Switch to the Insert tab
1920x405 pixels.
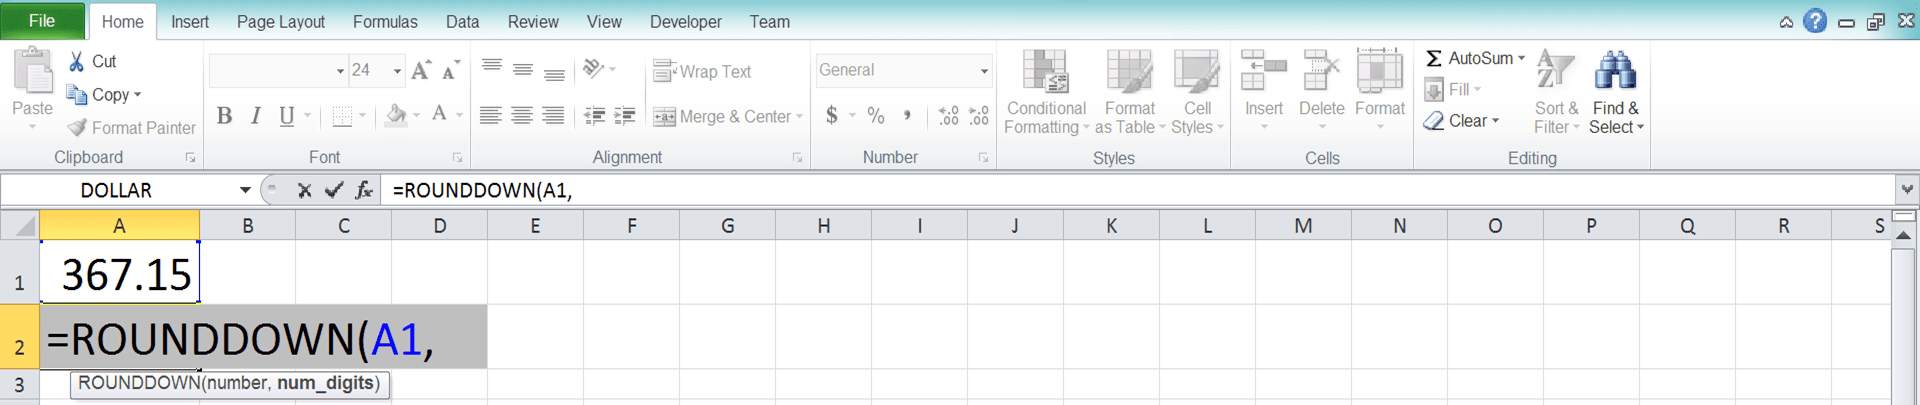190,22
